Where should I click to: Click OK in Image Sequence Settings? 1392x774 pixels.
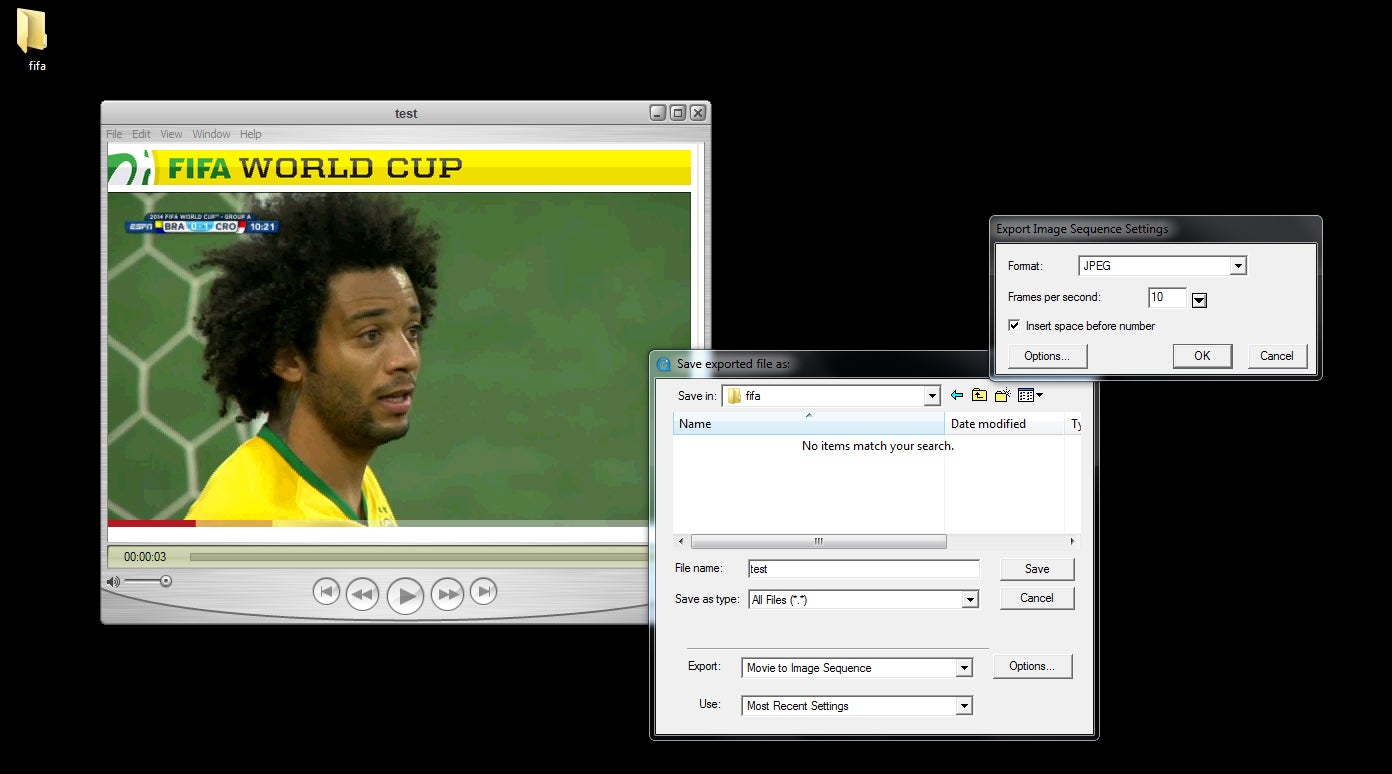1202,356
